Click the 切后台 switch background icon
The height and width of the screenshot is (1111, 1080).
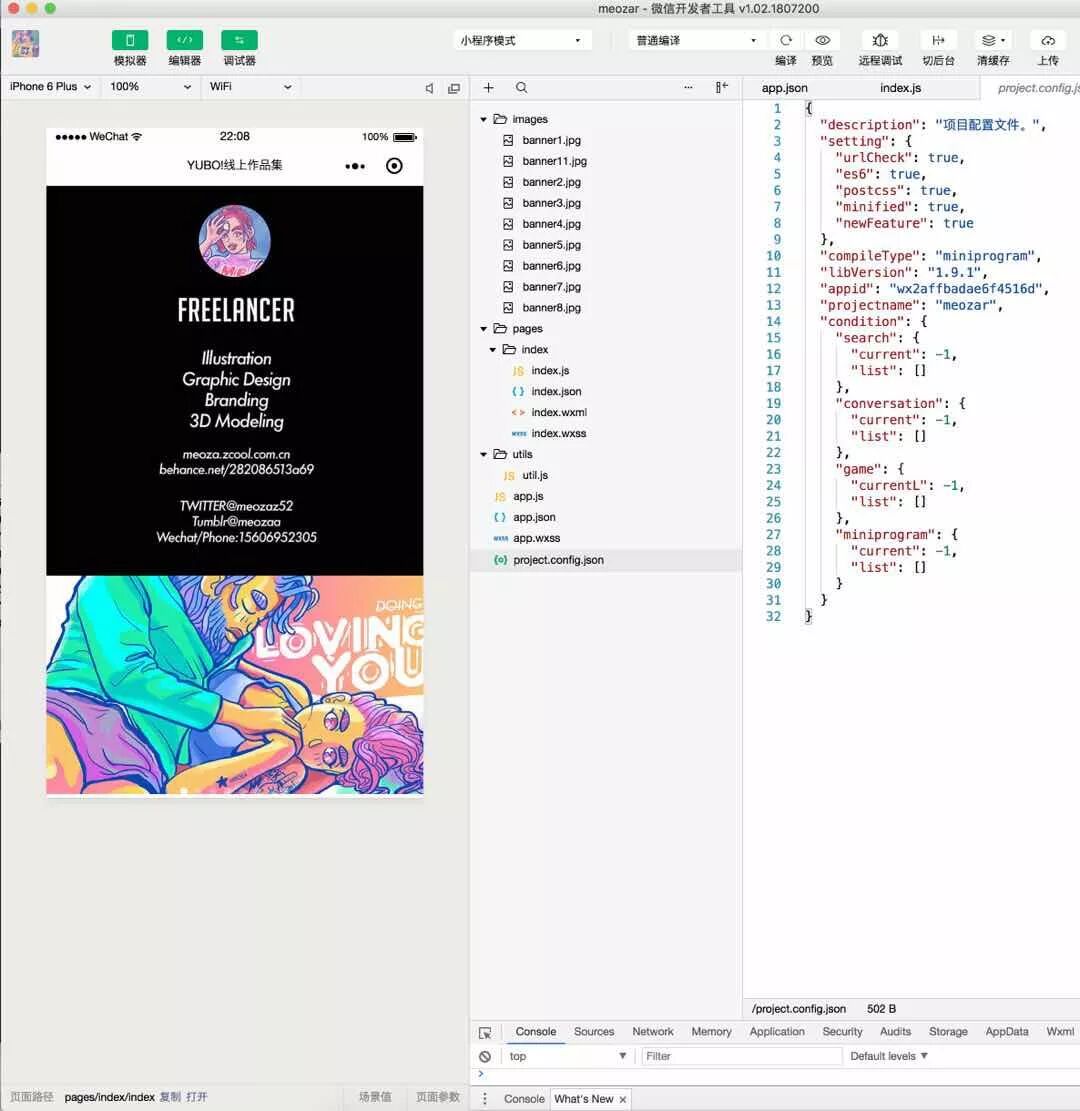[938, 40]
